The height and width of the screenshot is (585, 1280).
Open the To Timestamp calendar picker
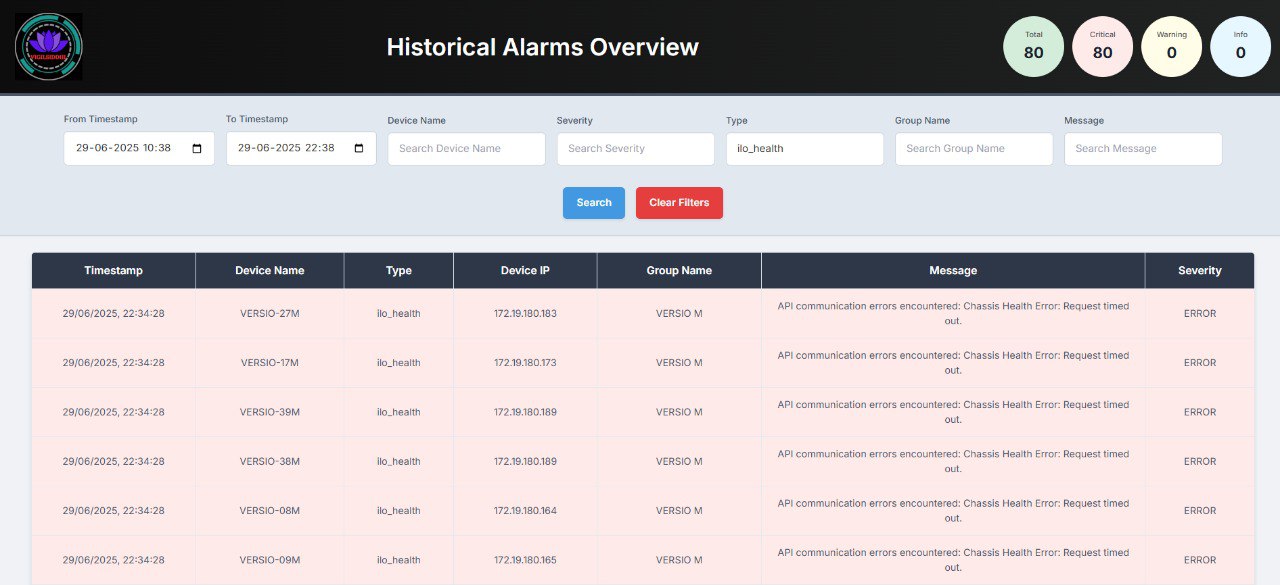(359, 147)
